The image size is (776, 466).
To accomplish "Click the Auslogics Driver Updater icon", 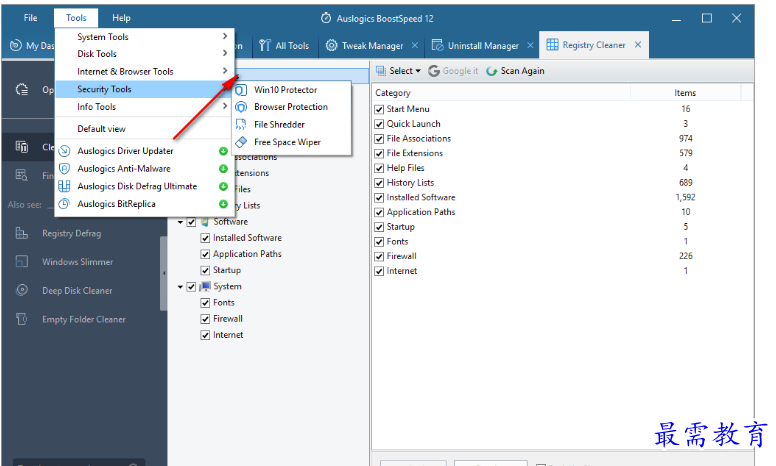I will (x=64, y=151).
